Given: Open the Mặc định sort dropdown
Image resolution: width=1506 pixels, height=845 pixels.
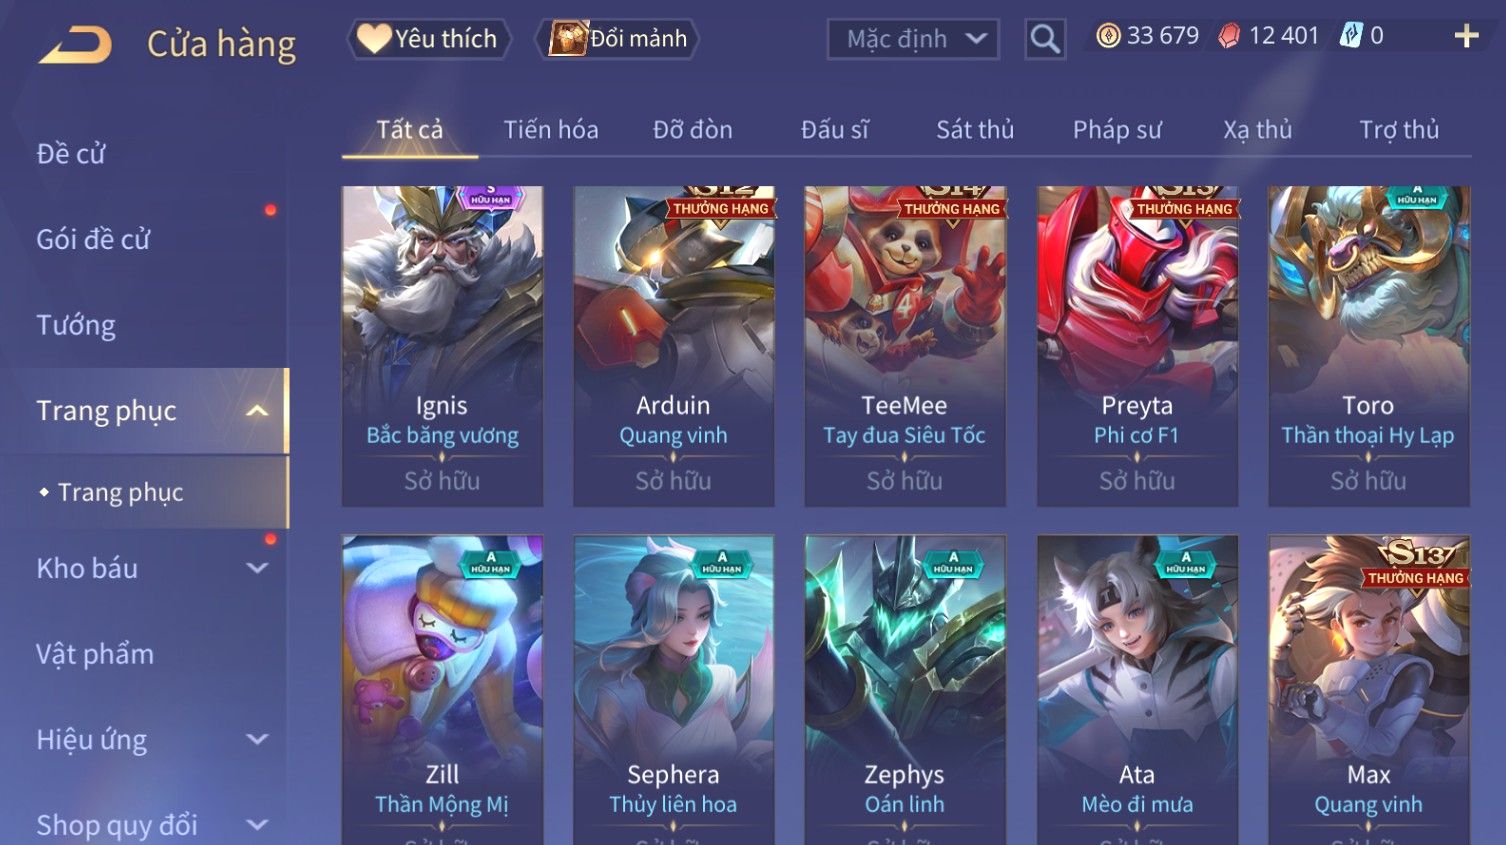Looking at the screenshot, I should (913, 39).
